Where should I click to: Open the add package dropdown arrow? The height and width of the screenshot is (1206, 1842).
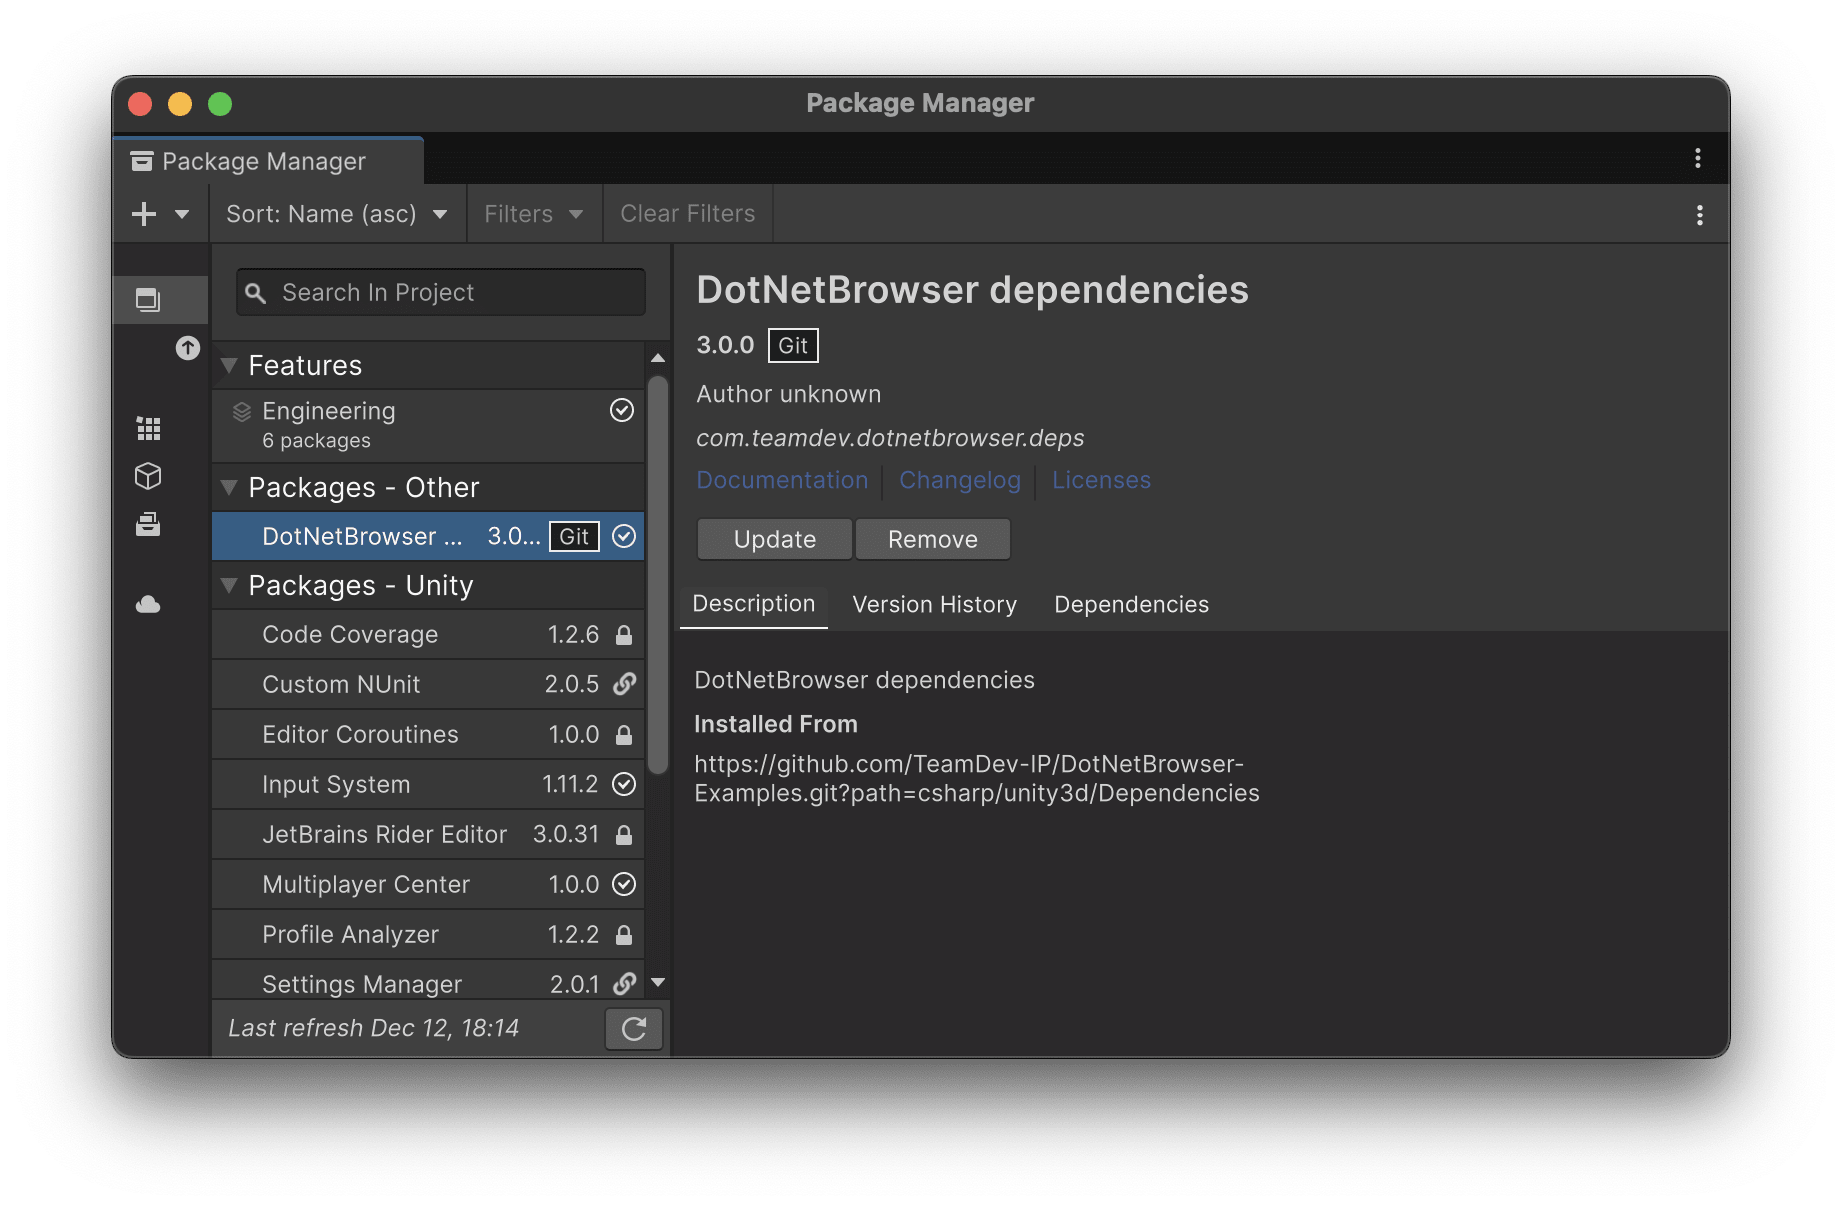point(182,214)
